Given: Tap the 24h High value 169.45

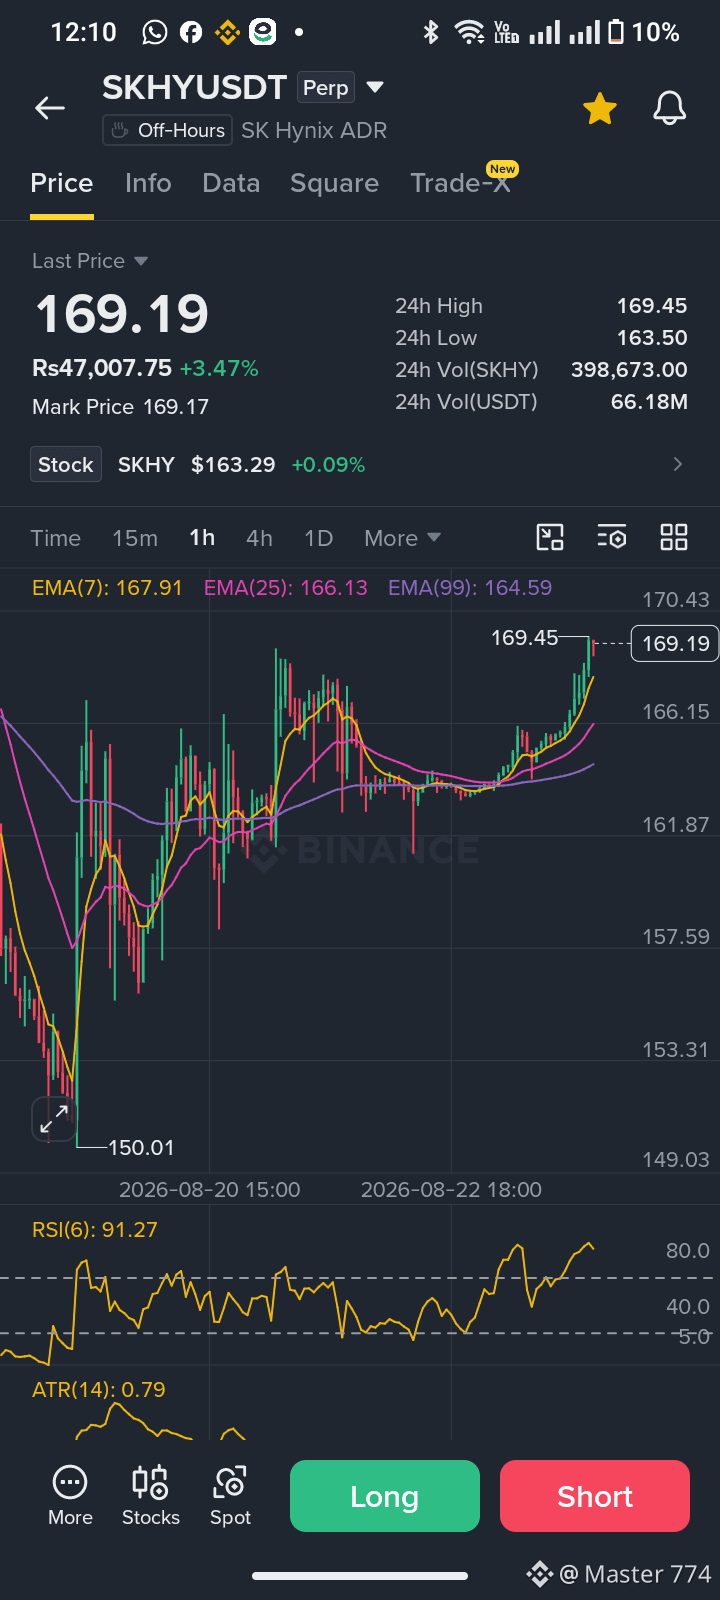Looking at the screenshot, I should [652, 306].
